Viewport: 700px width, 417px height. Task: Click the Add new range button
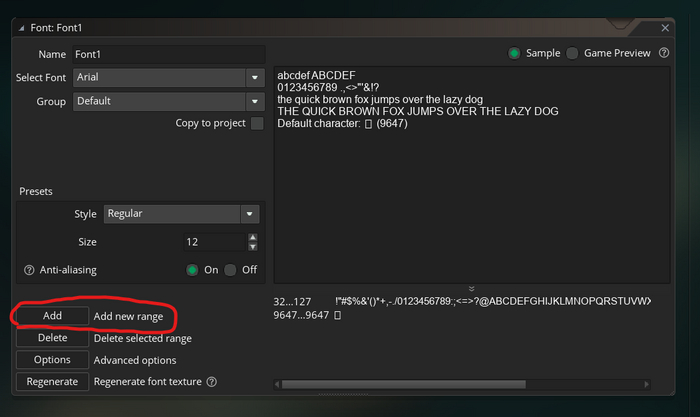point(52,316)
